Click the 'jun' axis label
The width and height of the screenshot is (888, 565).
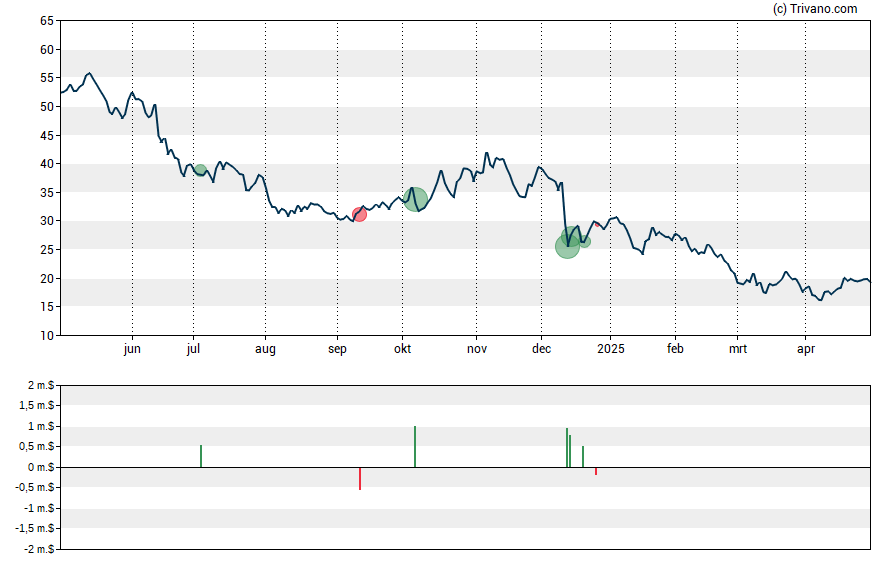[x=132, y=349]
